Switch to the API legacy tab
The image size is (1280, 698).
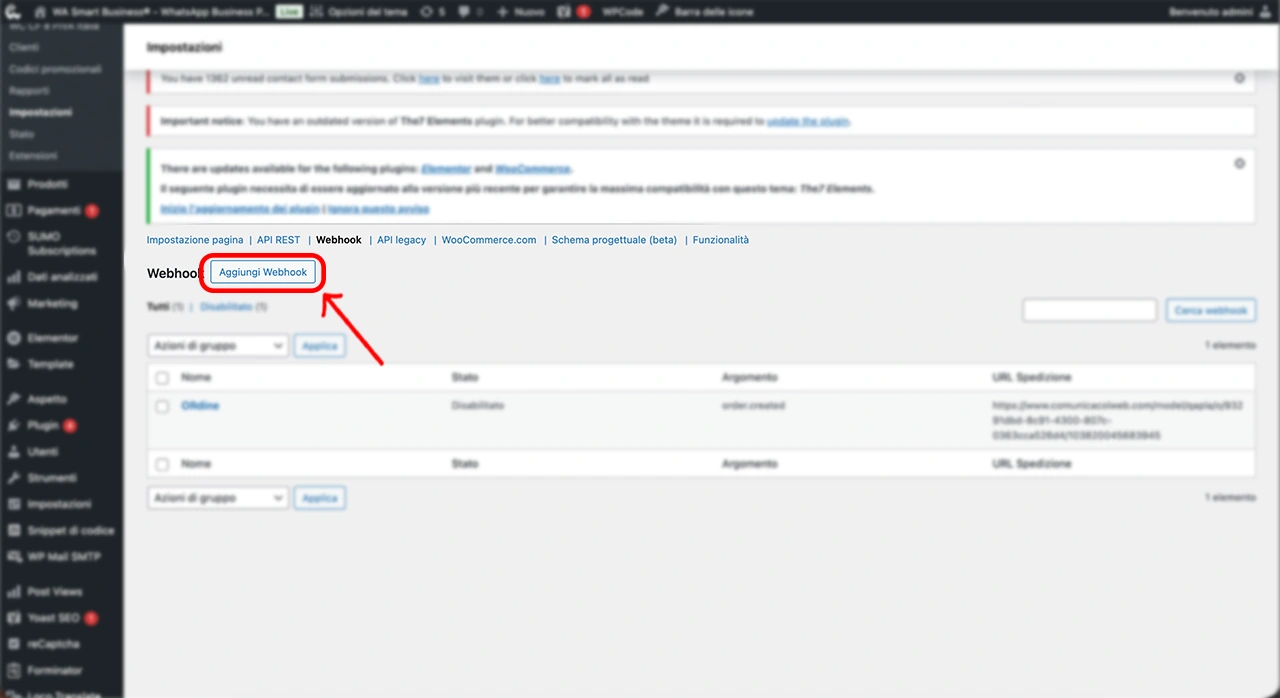coord(401,240)
